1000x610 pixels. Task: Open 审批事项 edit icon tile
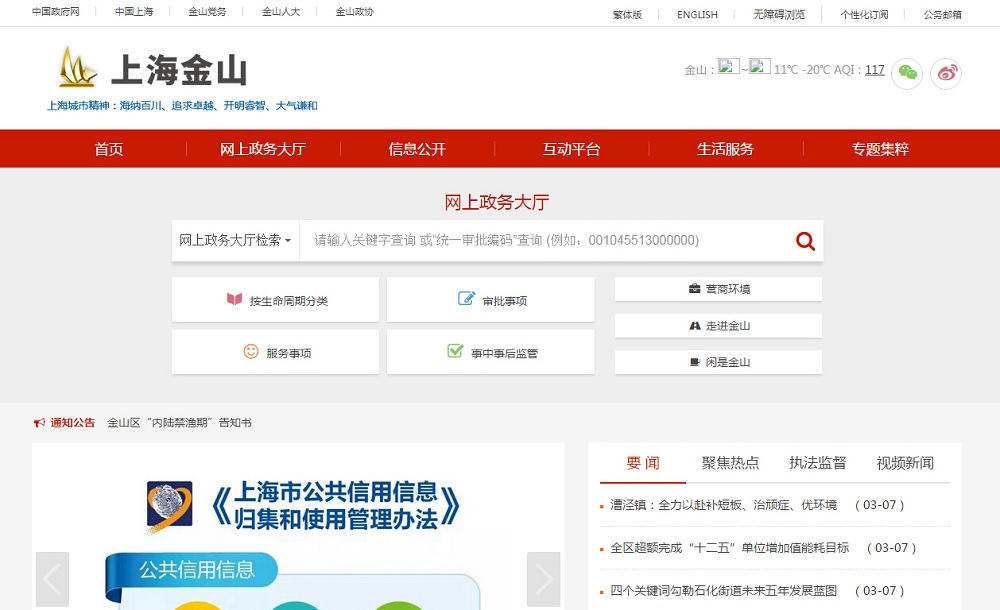(490, 299)
